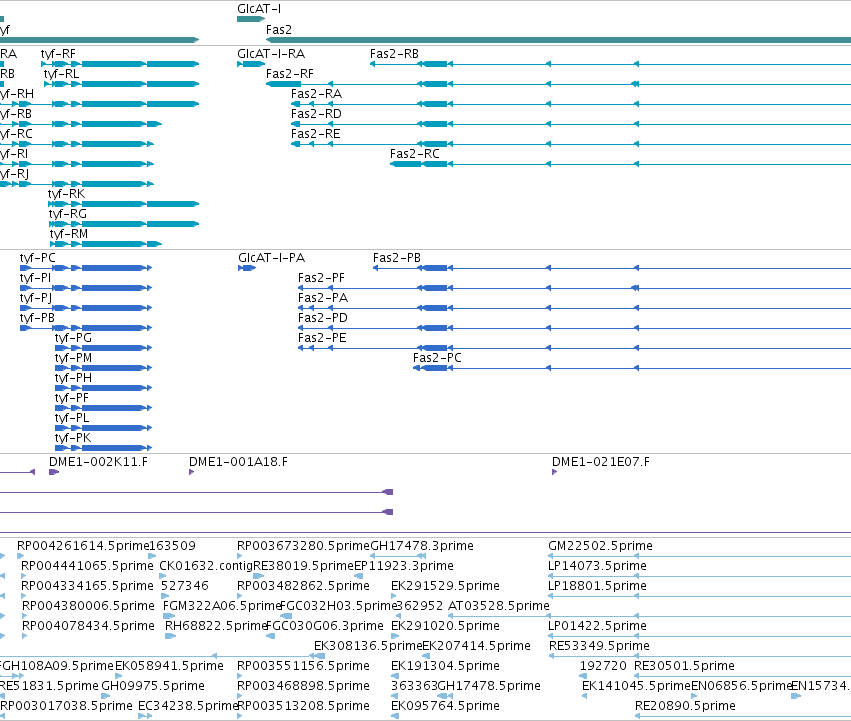Select DME1-021E07.F feature label
This screenshot has height=721, width=851.
[x=600, y=462]
